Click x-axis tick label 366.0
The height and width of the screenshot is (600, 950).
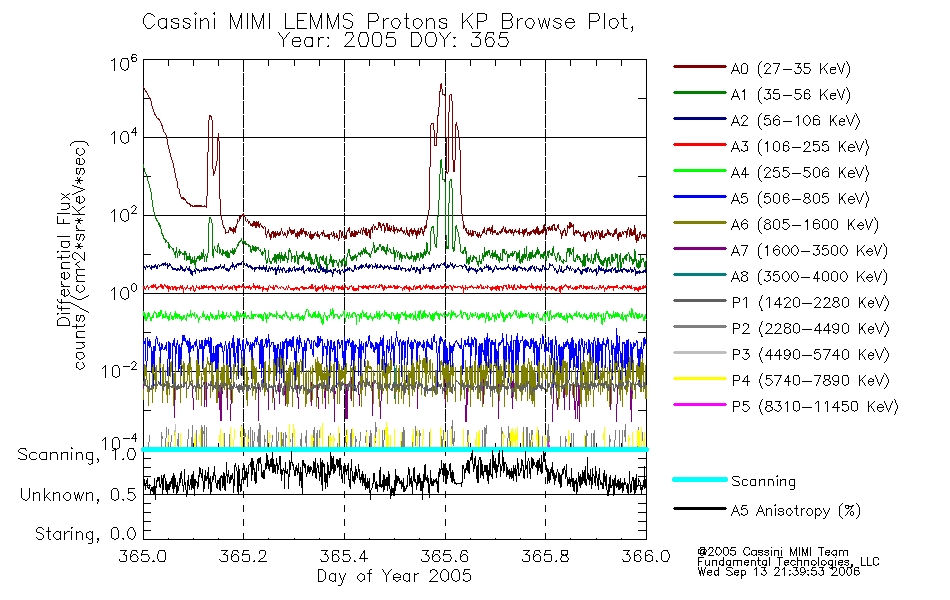tap(646, 556)
